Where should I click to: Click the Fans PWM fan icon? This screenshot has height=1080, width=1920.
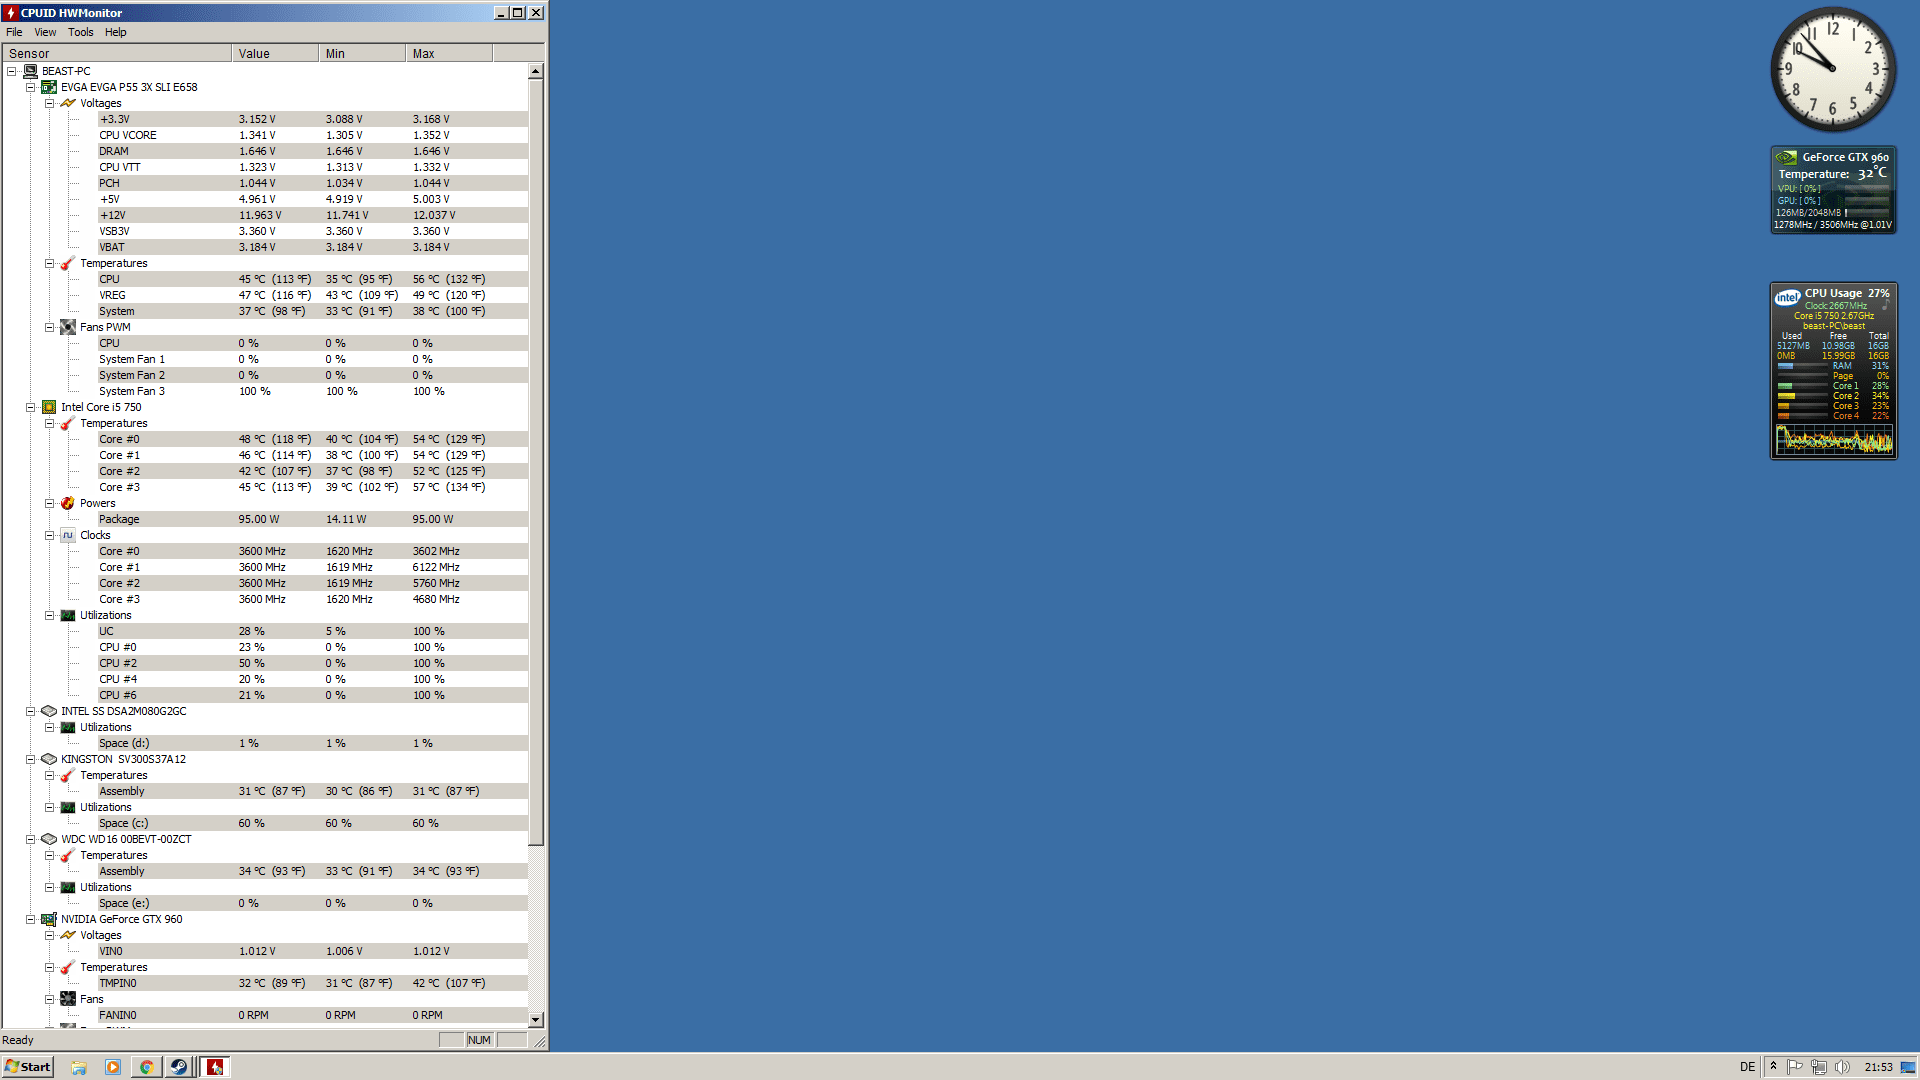click(68, 327)
